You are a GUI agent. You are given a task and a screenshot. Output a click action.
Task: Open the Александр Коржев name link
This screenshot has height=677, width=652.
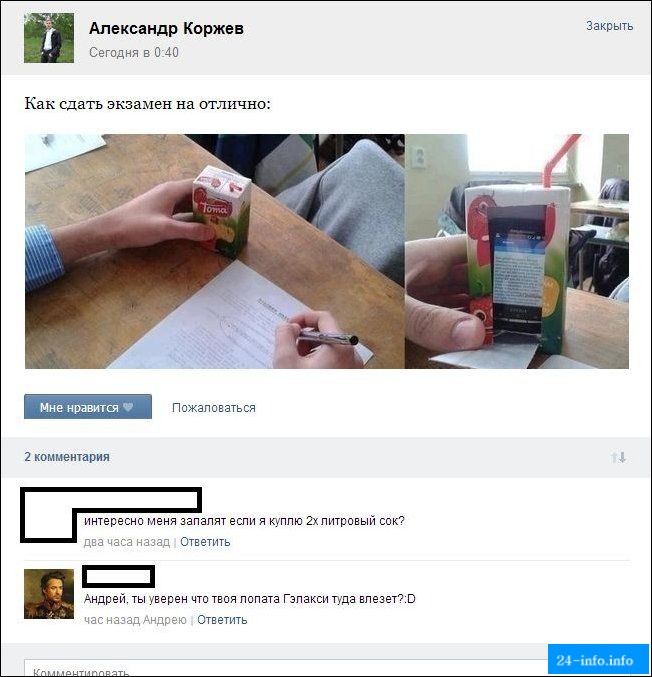pyautogui.click(x=166, y=28)
